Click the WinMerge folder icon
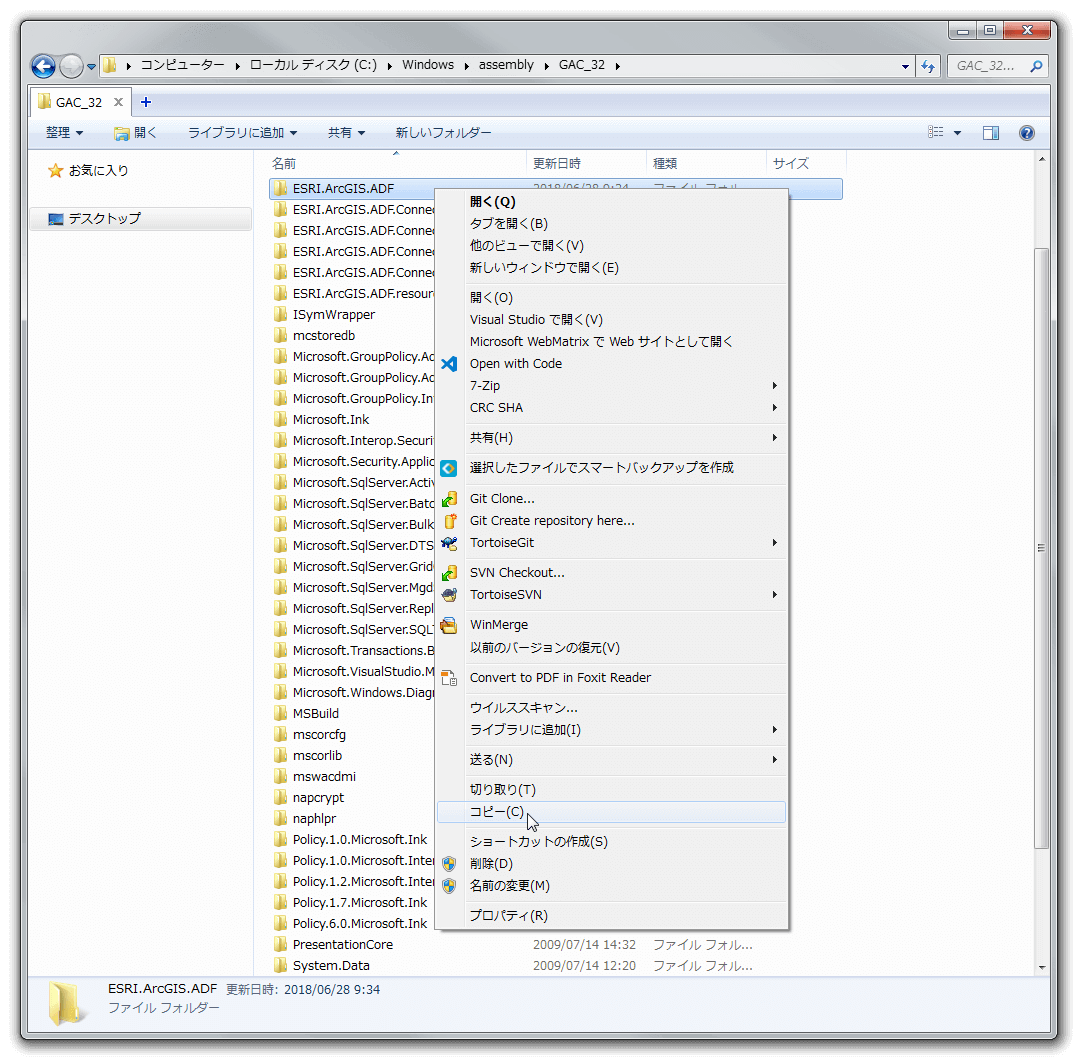 [x=449, y=624]
